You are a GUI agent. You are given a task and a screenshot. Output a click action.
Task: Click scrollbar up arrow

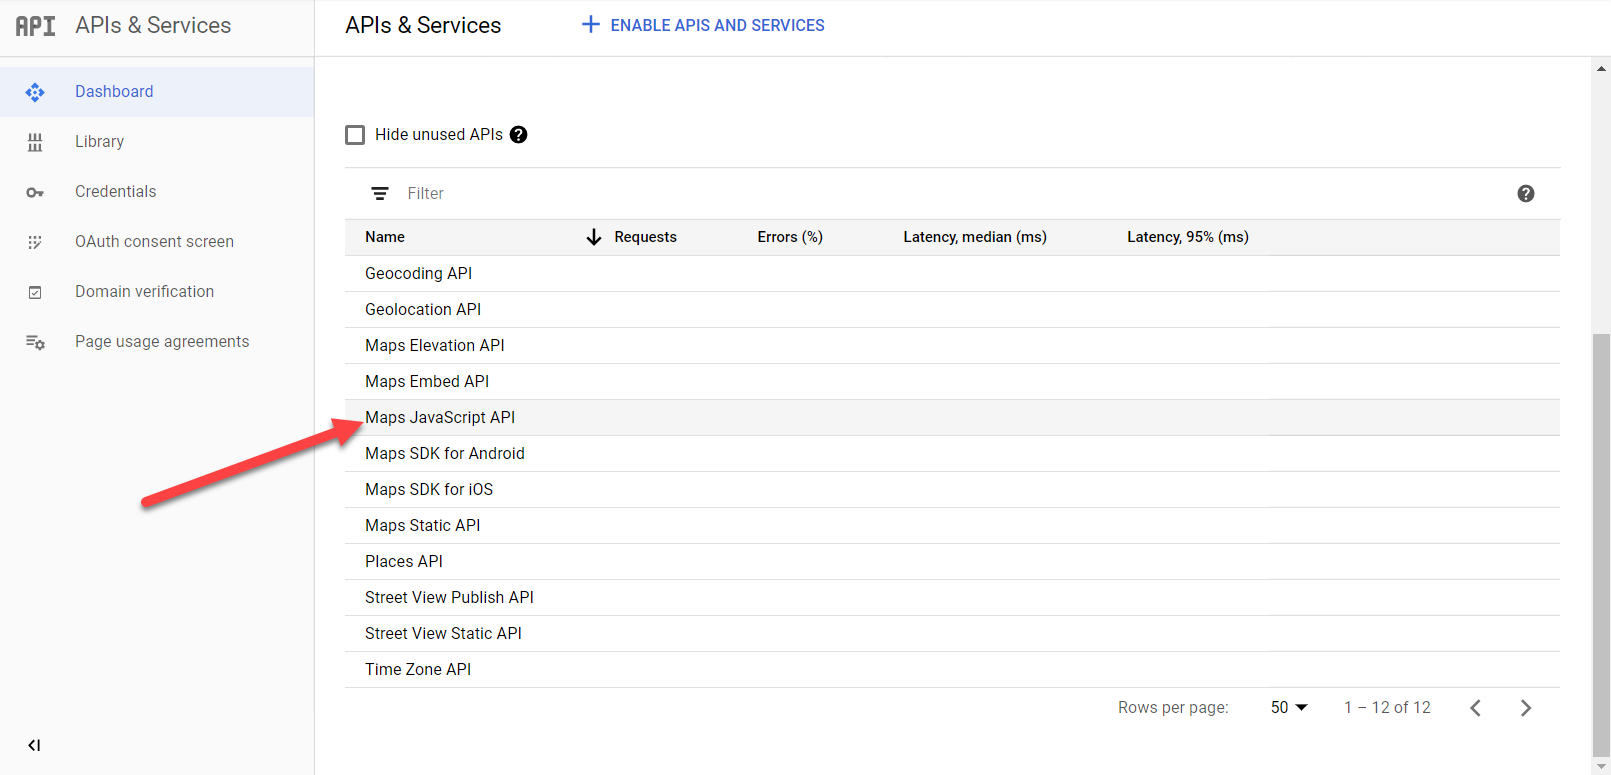[x=1601, y=69]
